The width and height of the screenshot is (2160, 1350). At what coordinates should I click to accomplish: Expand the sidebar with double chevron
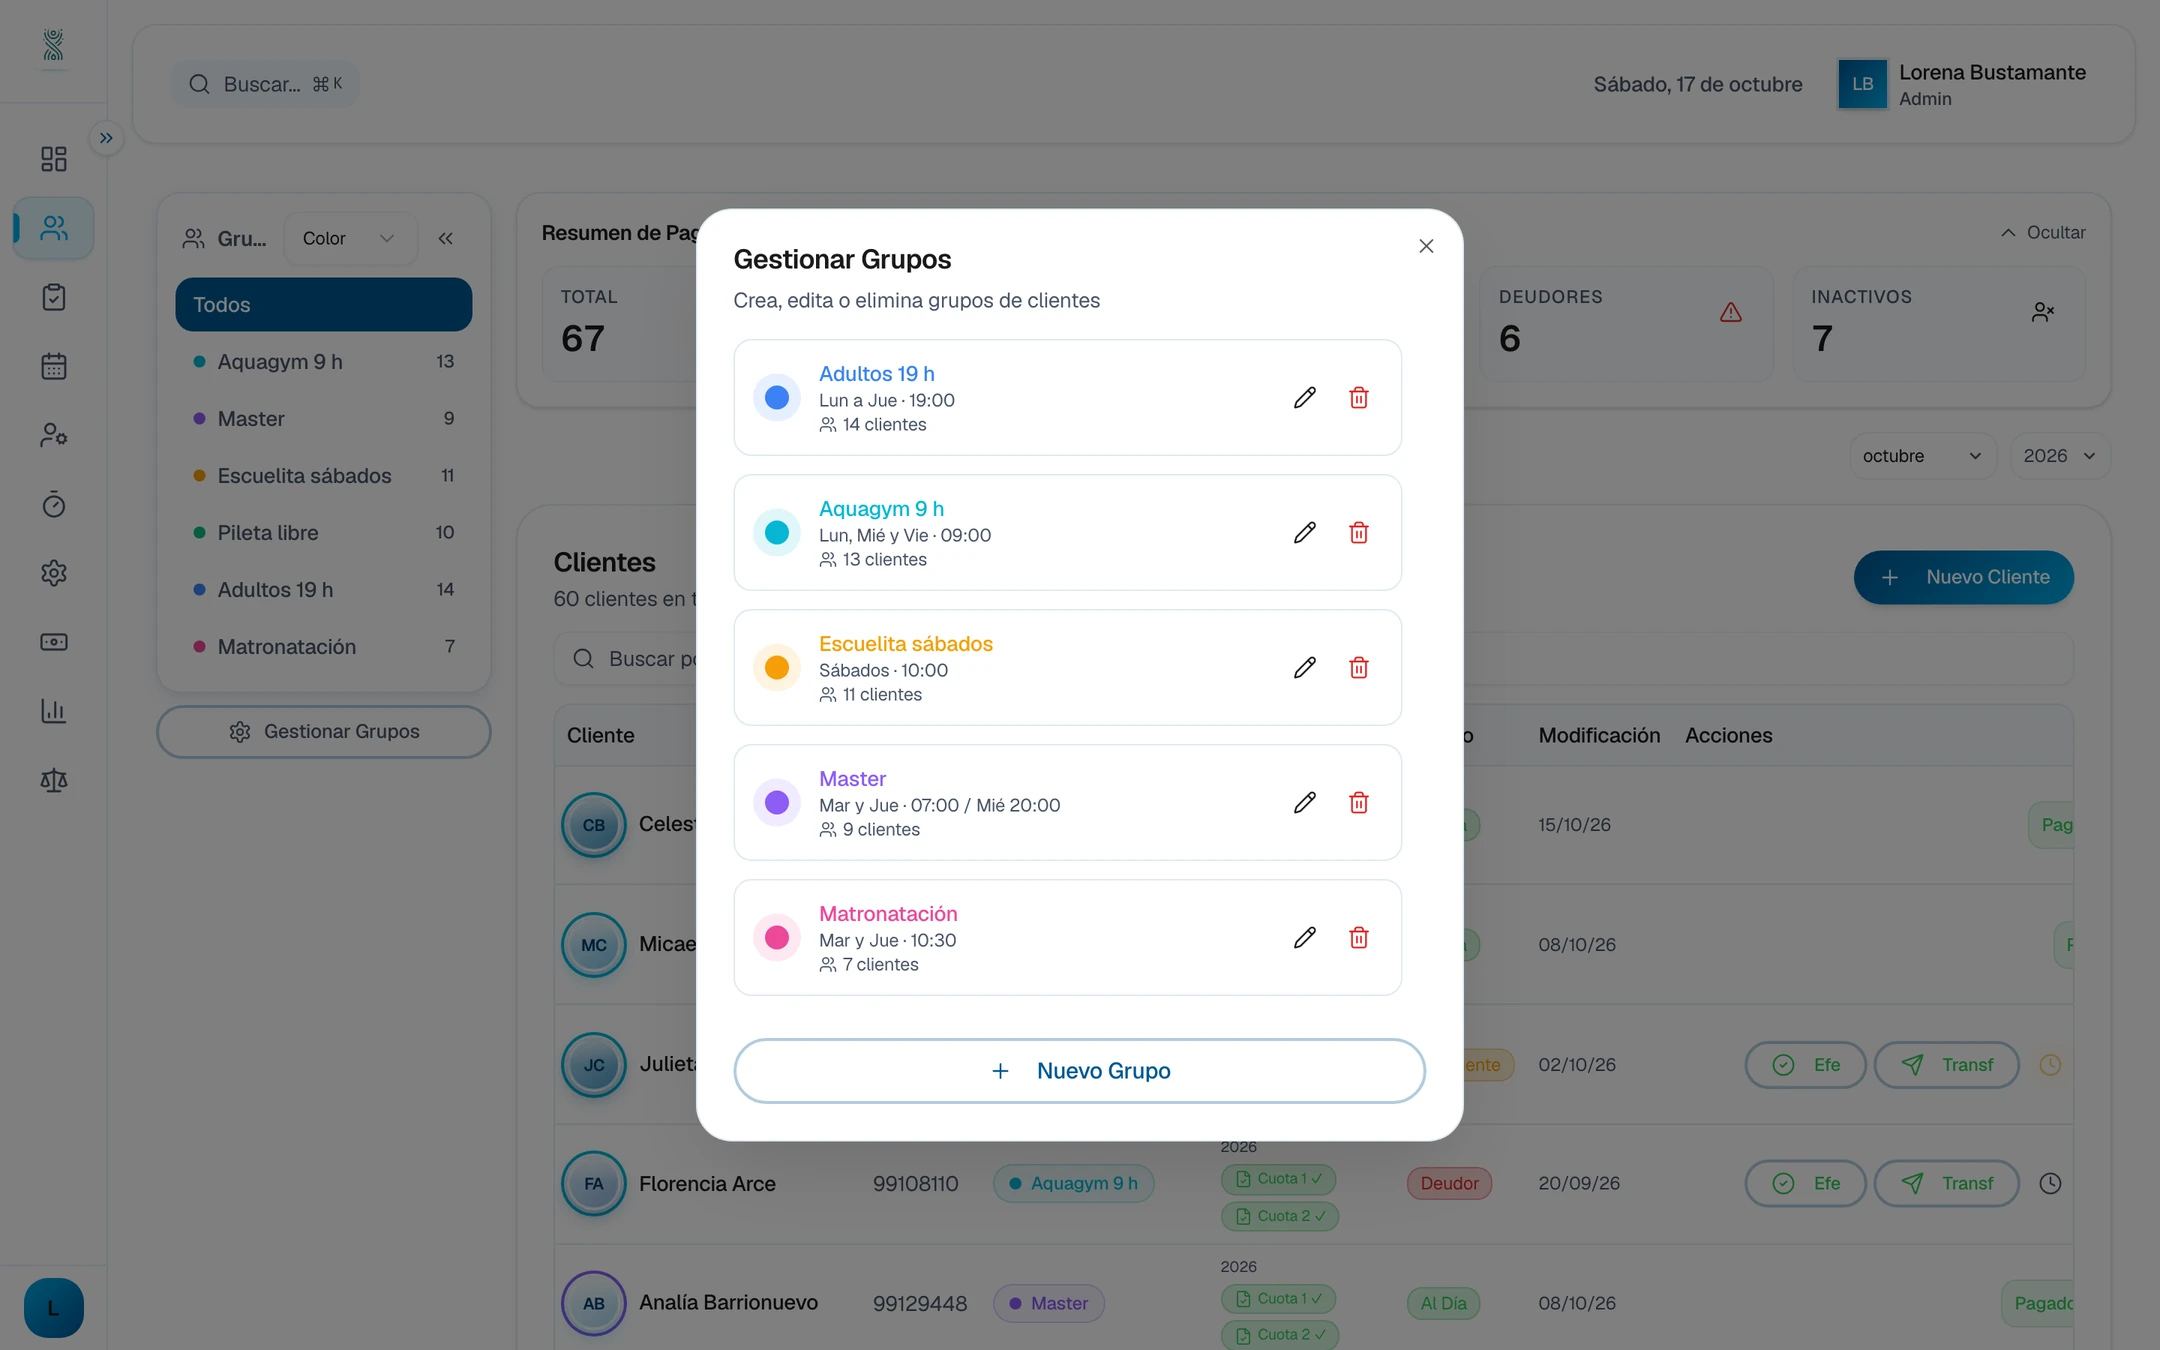106,138
